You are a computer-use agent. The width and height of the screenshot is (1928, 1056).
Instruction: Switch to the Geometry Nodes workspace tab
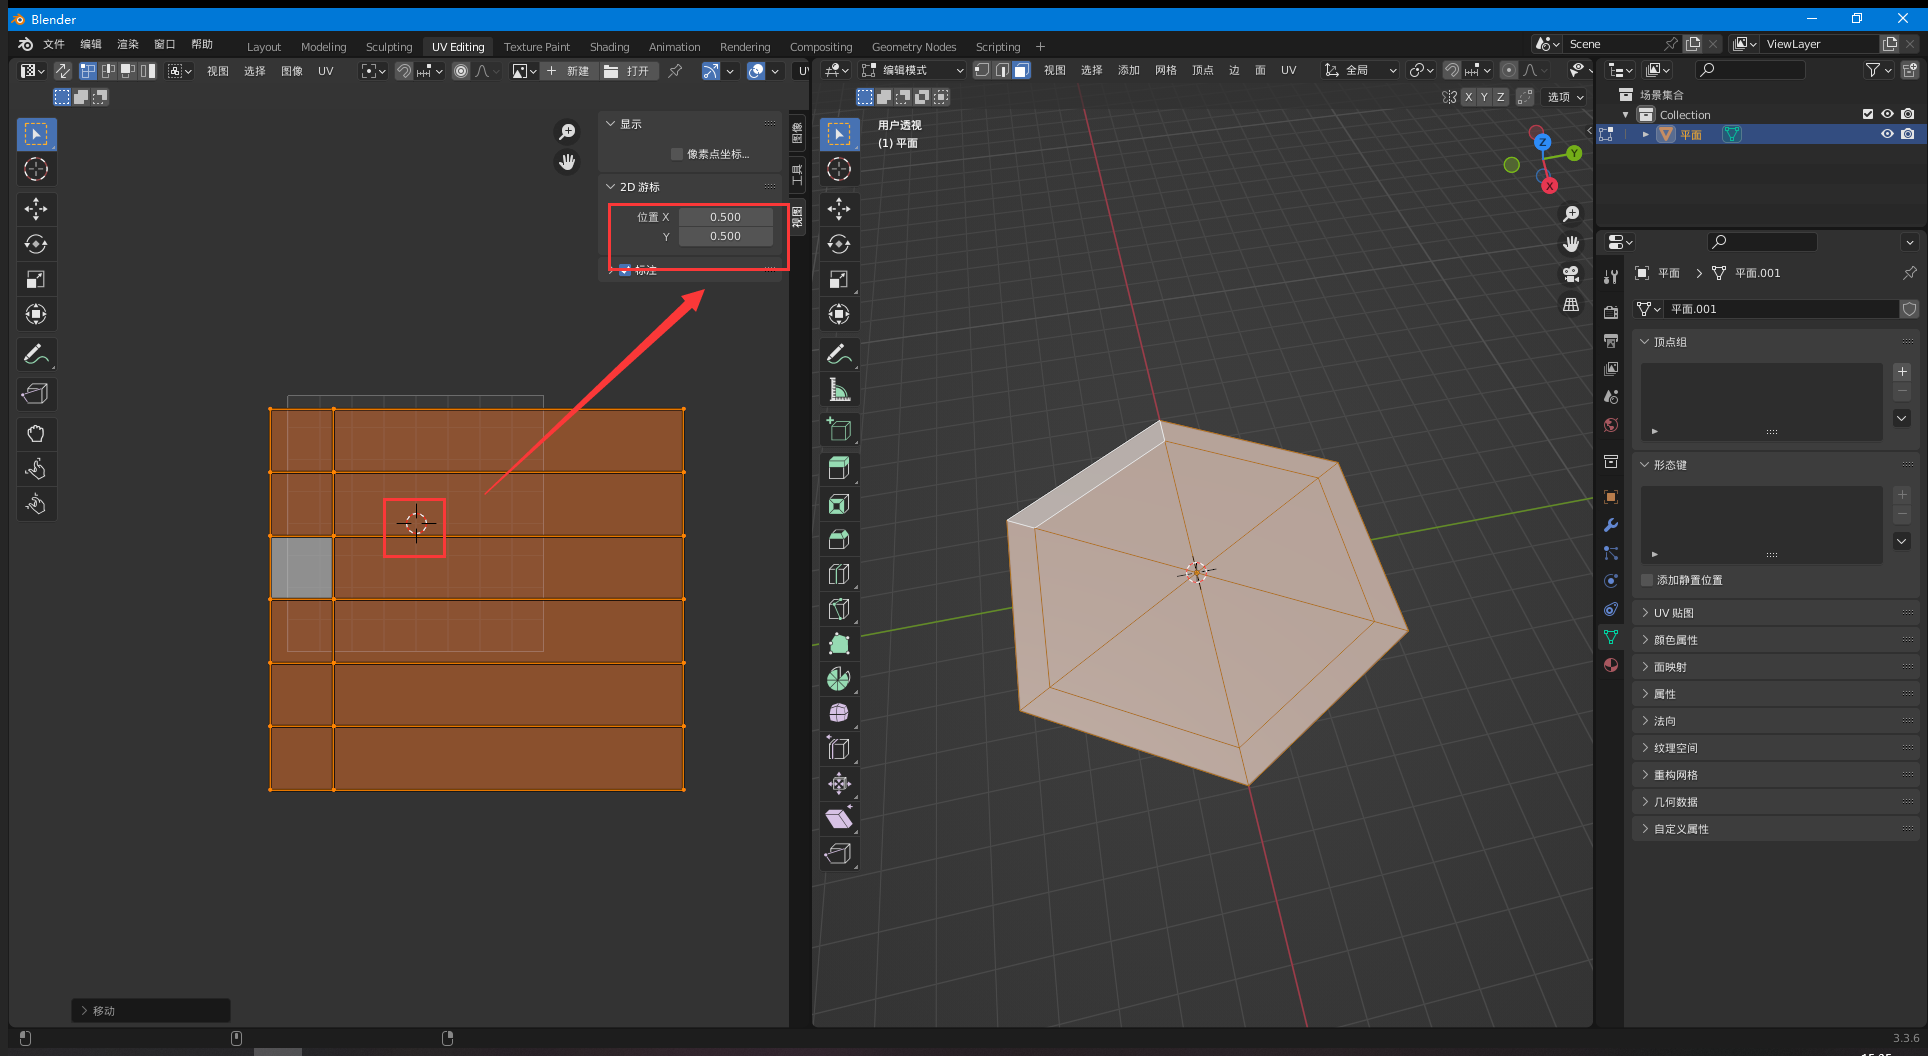click(914, 47)
